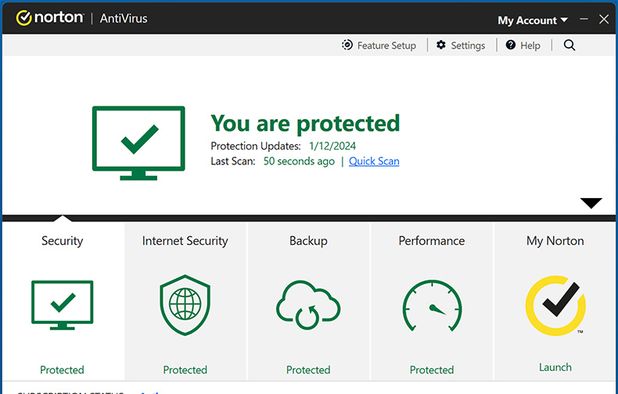
Task: Click Protected status under Backup
Action: 308,370
